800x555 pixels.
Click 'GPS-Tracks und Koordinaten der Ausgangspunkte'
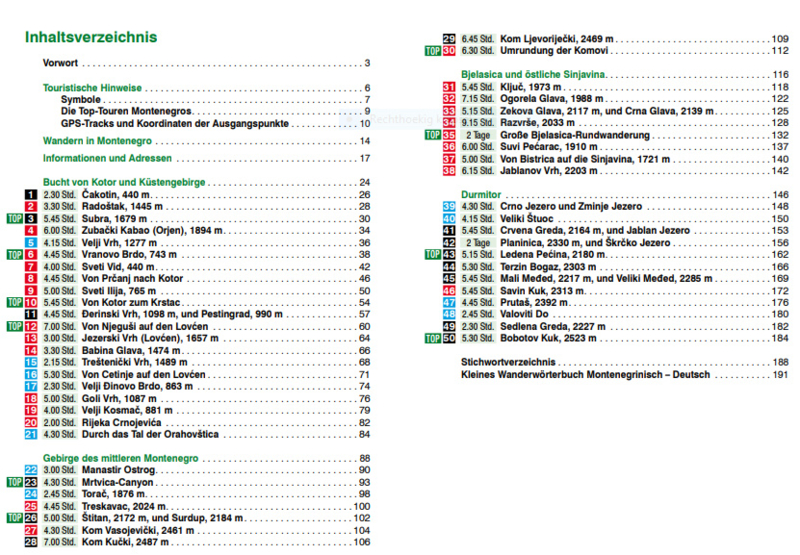pyautogui.click(x=175, y=123)
